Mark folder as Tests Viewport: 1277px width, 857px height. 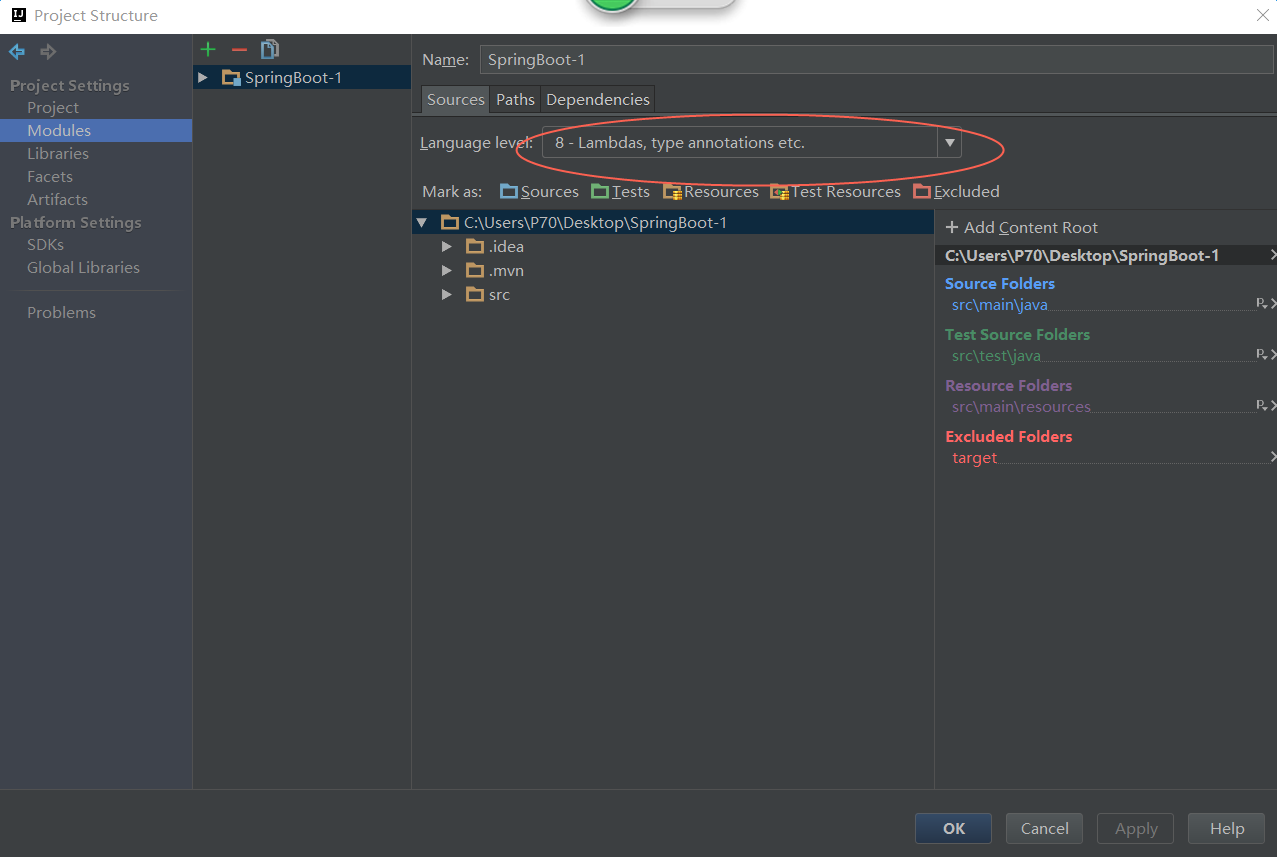click(x=620, y=191)
